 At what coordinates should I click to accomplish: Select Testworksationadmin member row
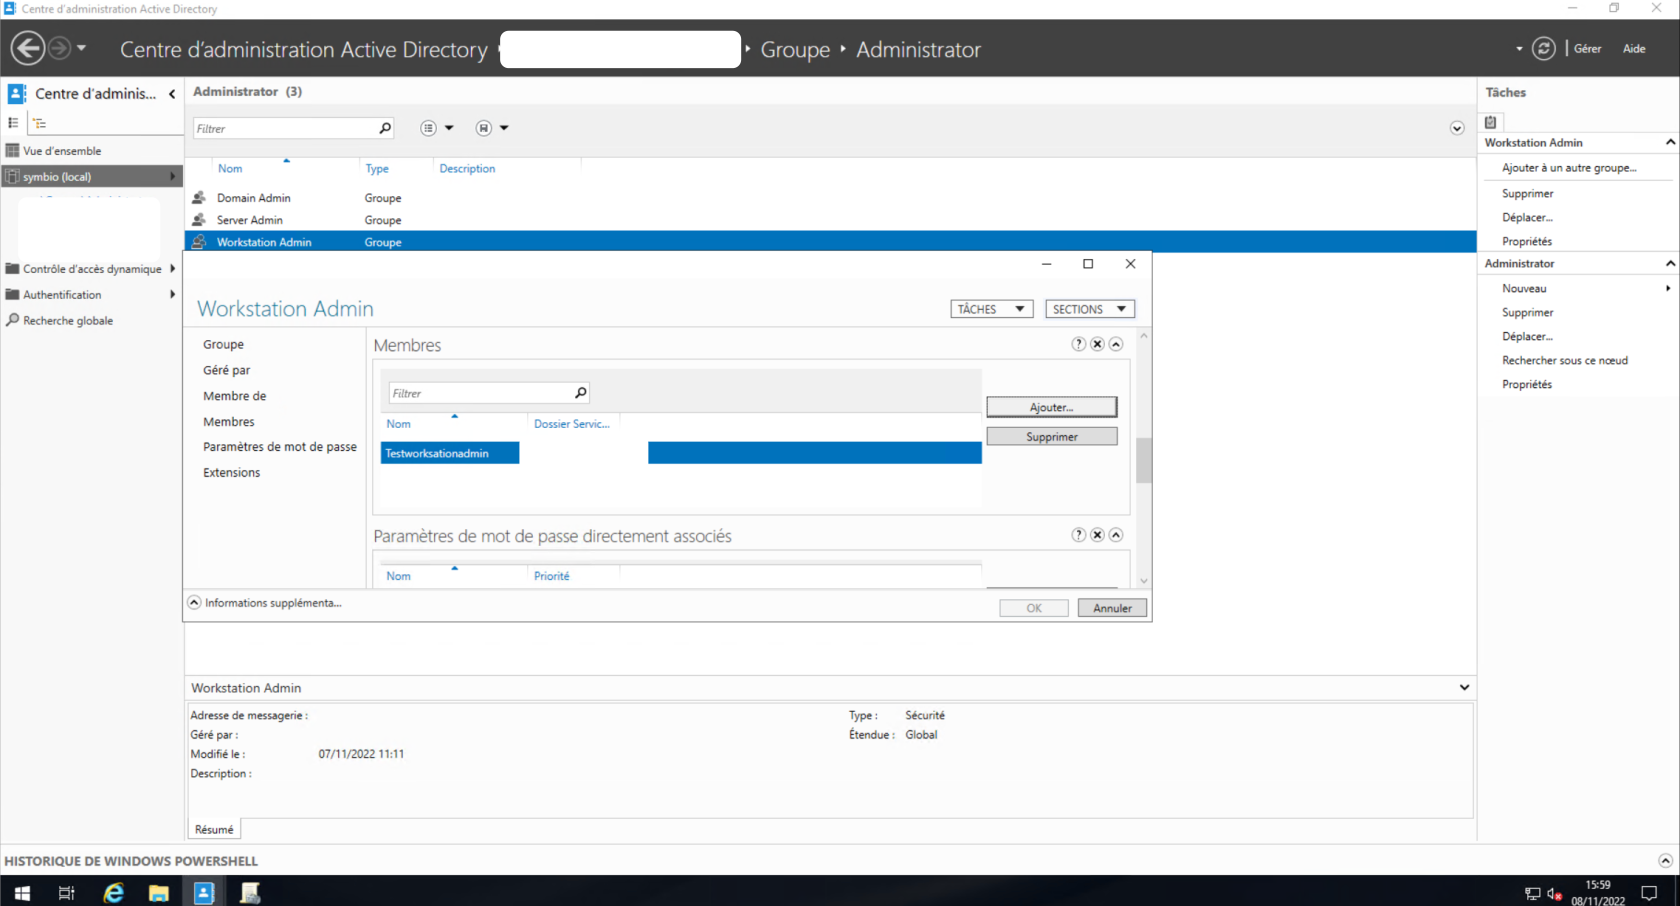(x=680, y=453)
